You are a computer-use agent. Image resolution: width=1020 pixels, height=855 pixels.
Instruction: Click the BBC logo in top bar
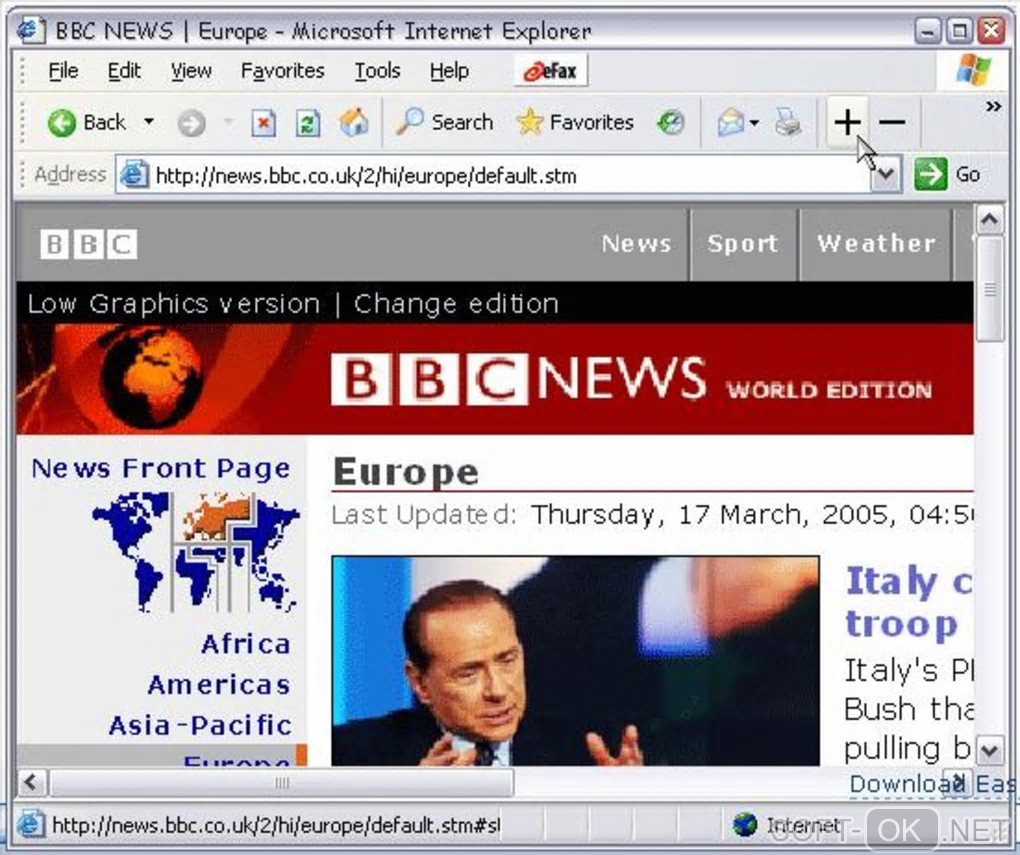coord(88,244)
